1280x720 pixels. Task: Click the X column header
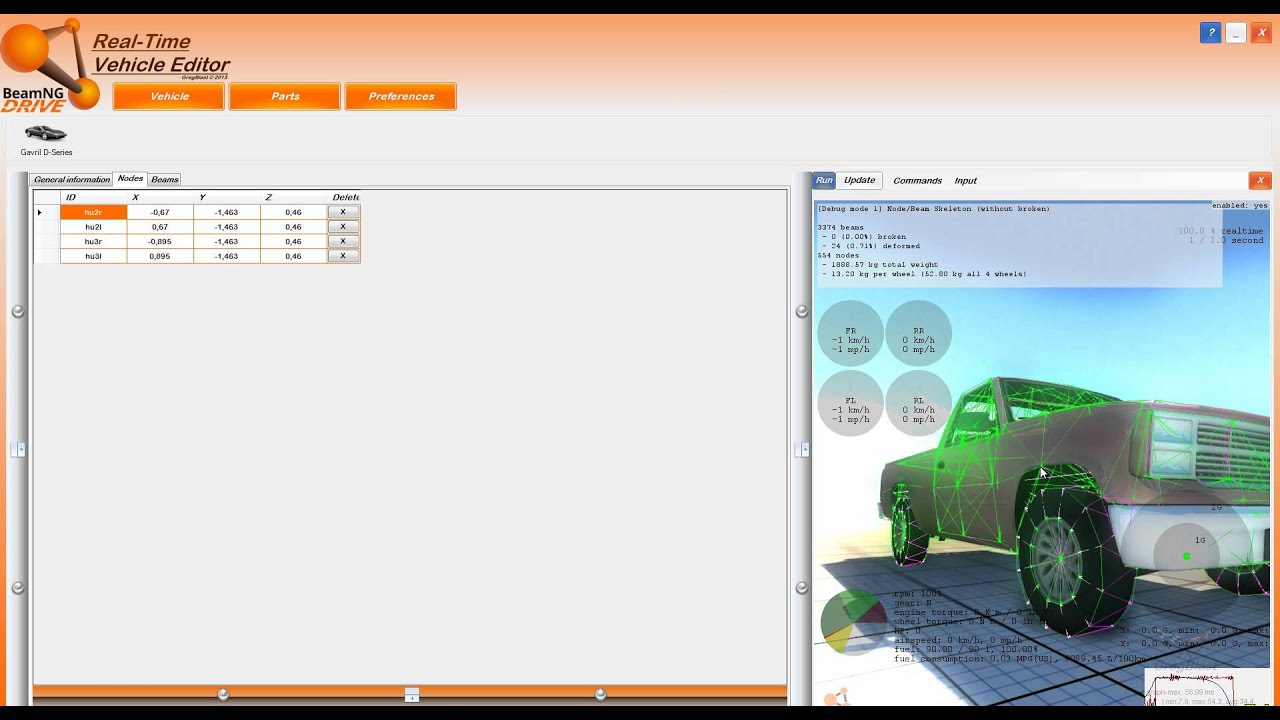[x=160, y=197]
